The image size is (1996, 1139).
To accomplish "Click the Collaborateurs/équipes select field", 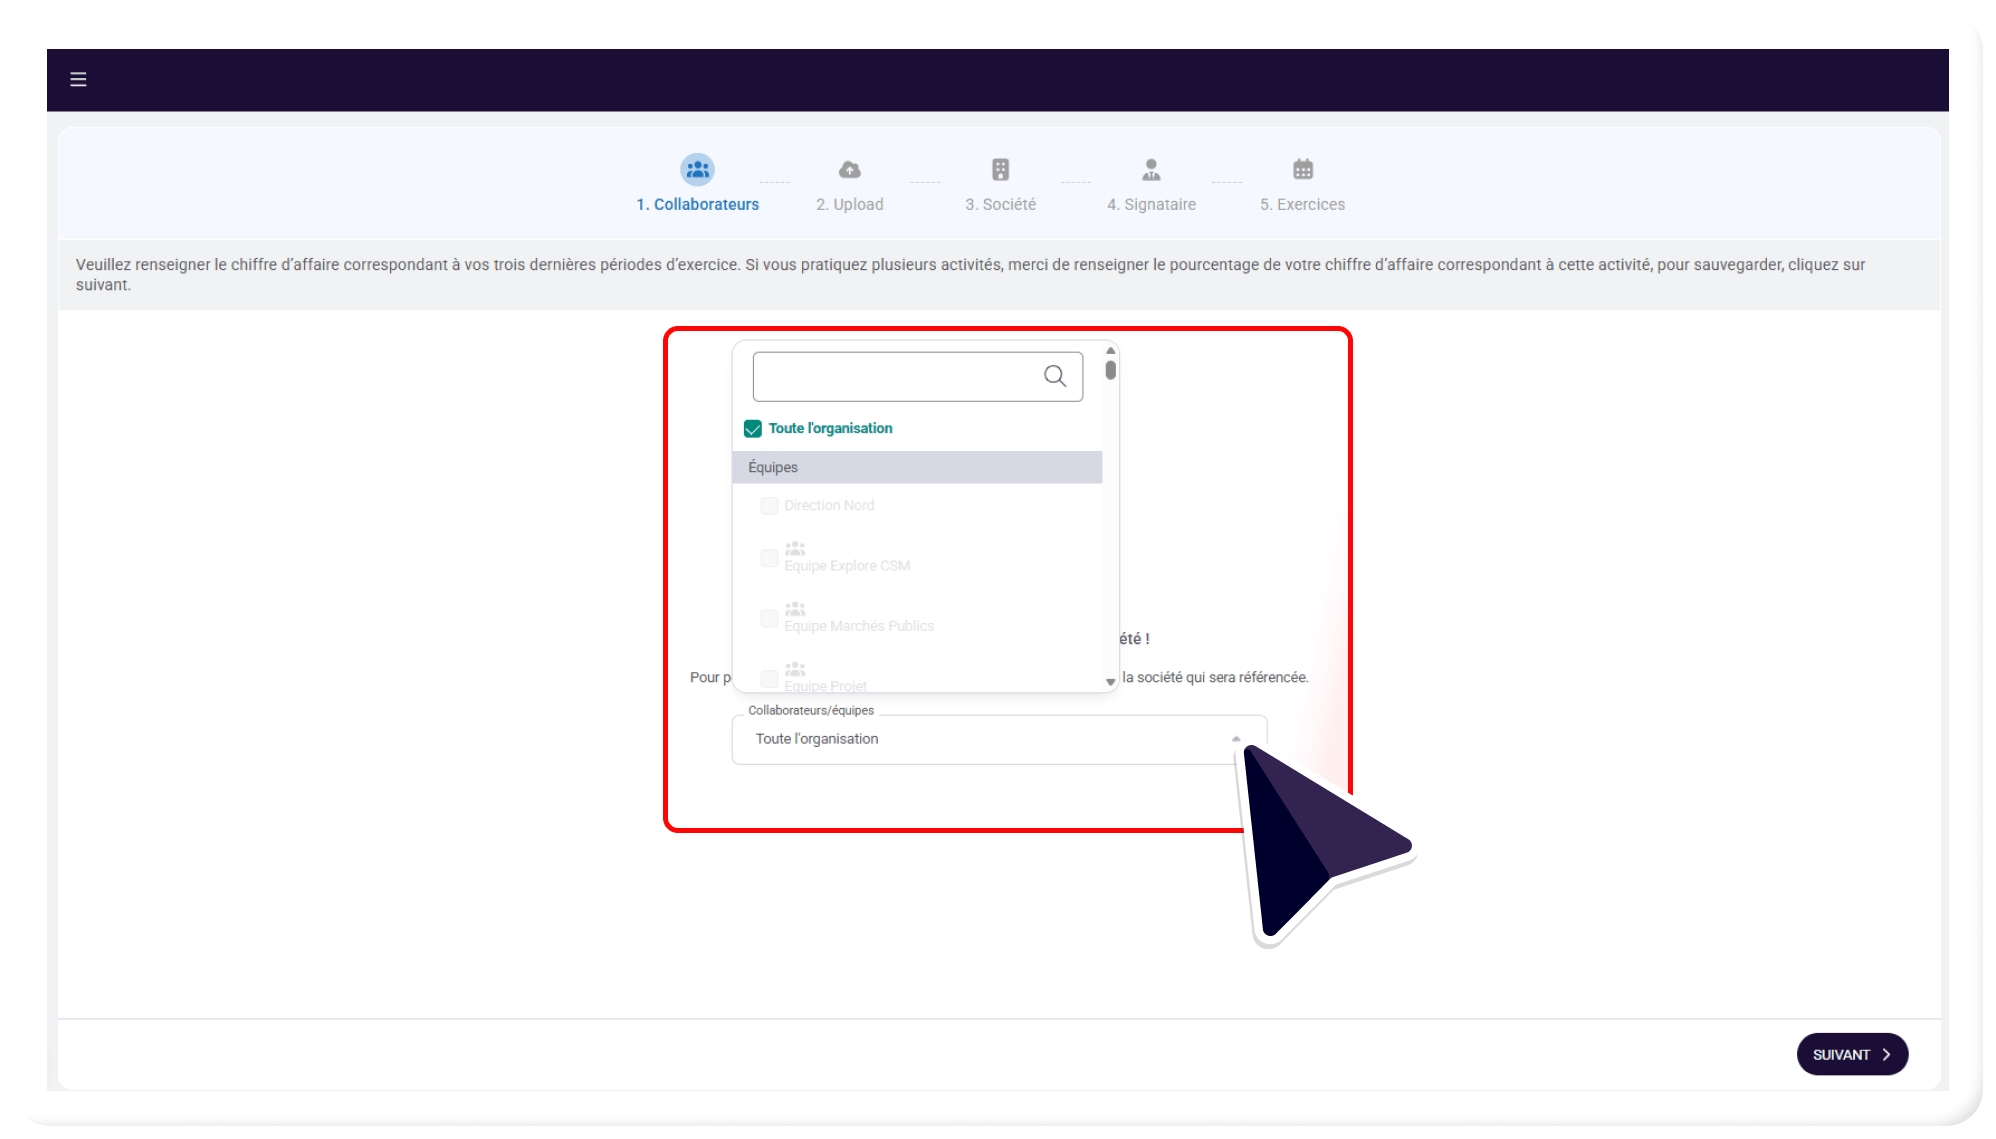I will click(x=999, y=740).
